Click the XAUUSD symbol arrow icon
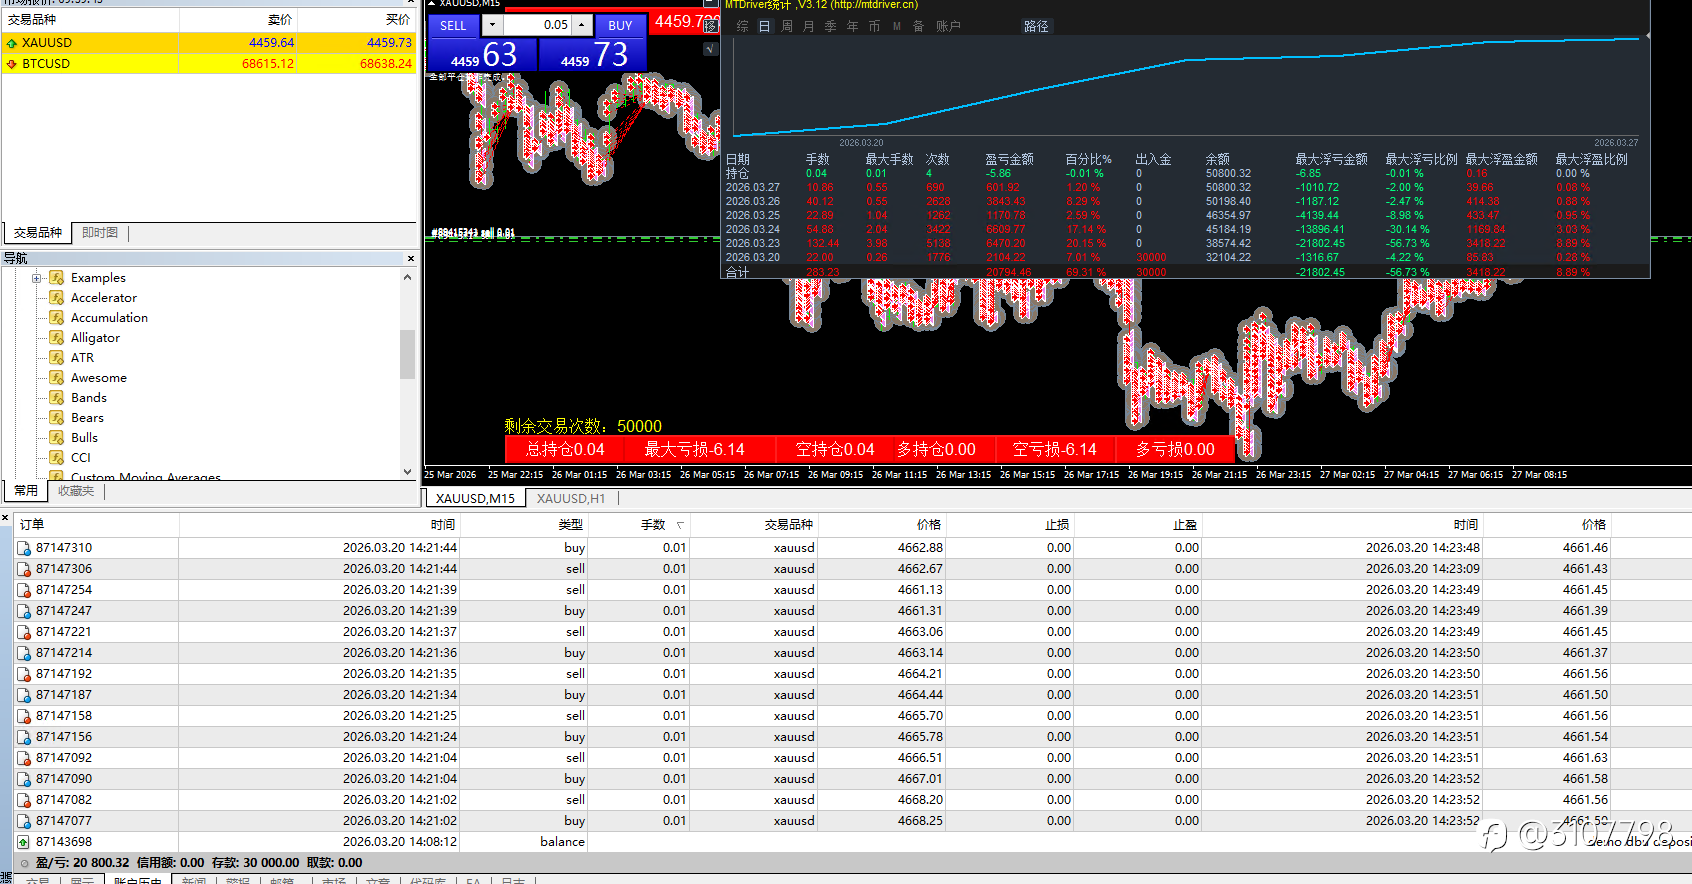1692x884 pixels. 11,43
